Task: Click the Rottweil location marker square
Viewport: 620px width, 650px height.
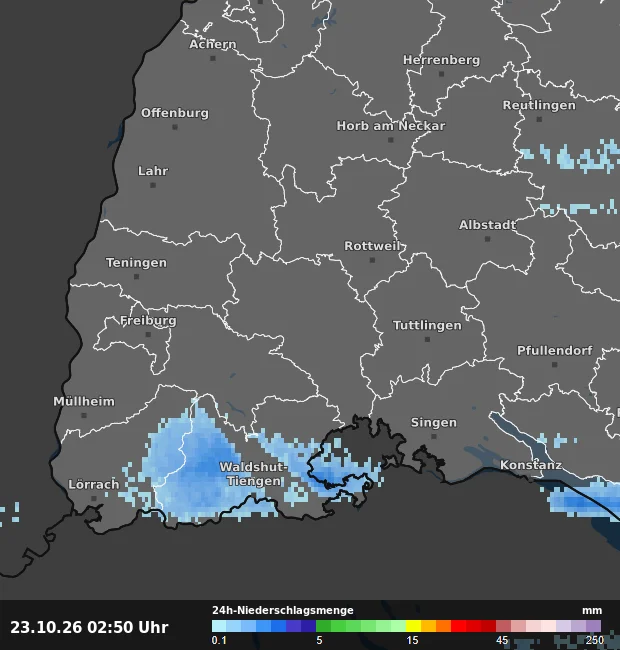Action: (372, 260)
